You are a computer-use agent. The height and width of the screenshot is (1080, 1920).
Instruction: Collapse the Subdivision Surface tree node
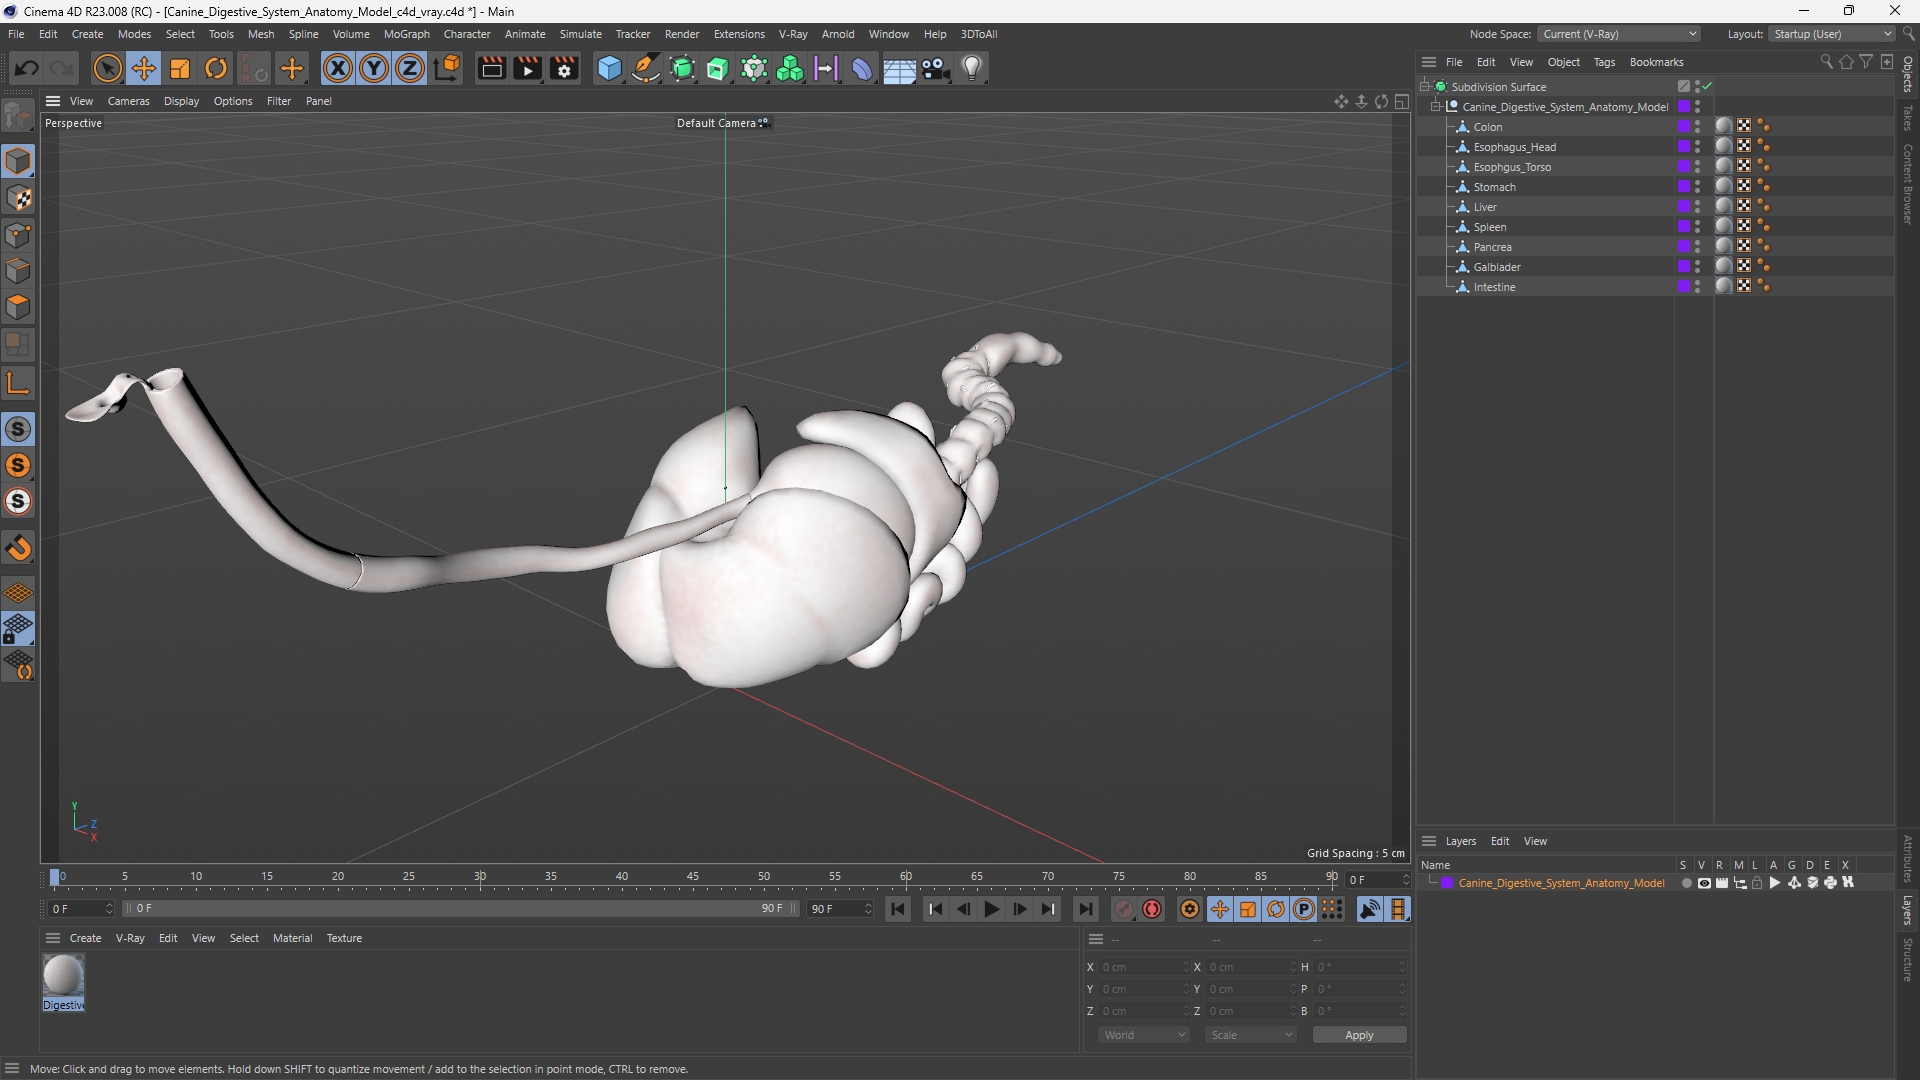tap(1424, 86)
